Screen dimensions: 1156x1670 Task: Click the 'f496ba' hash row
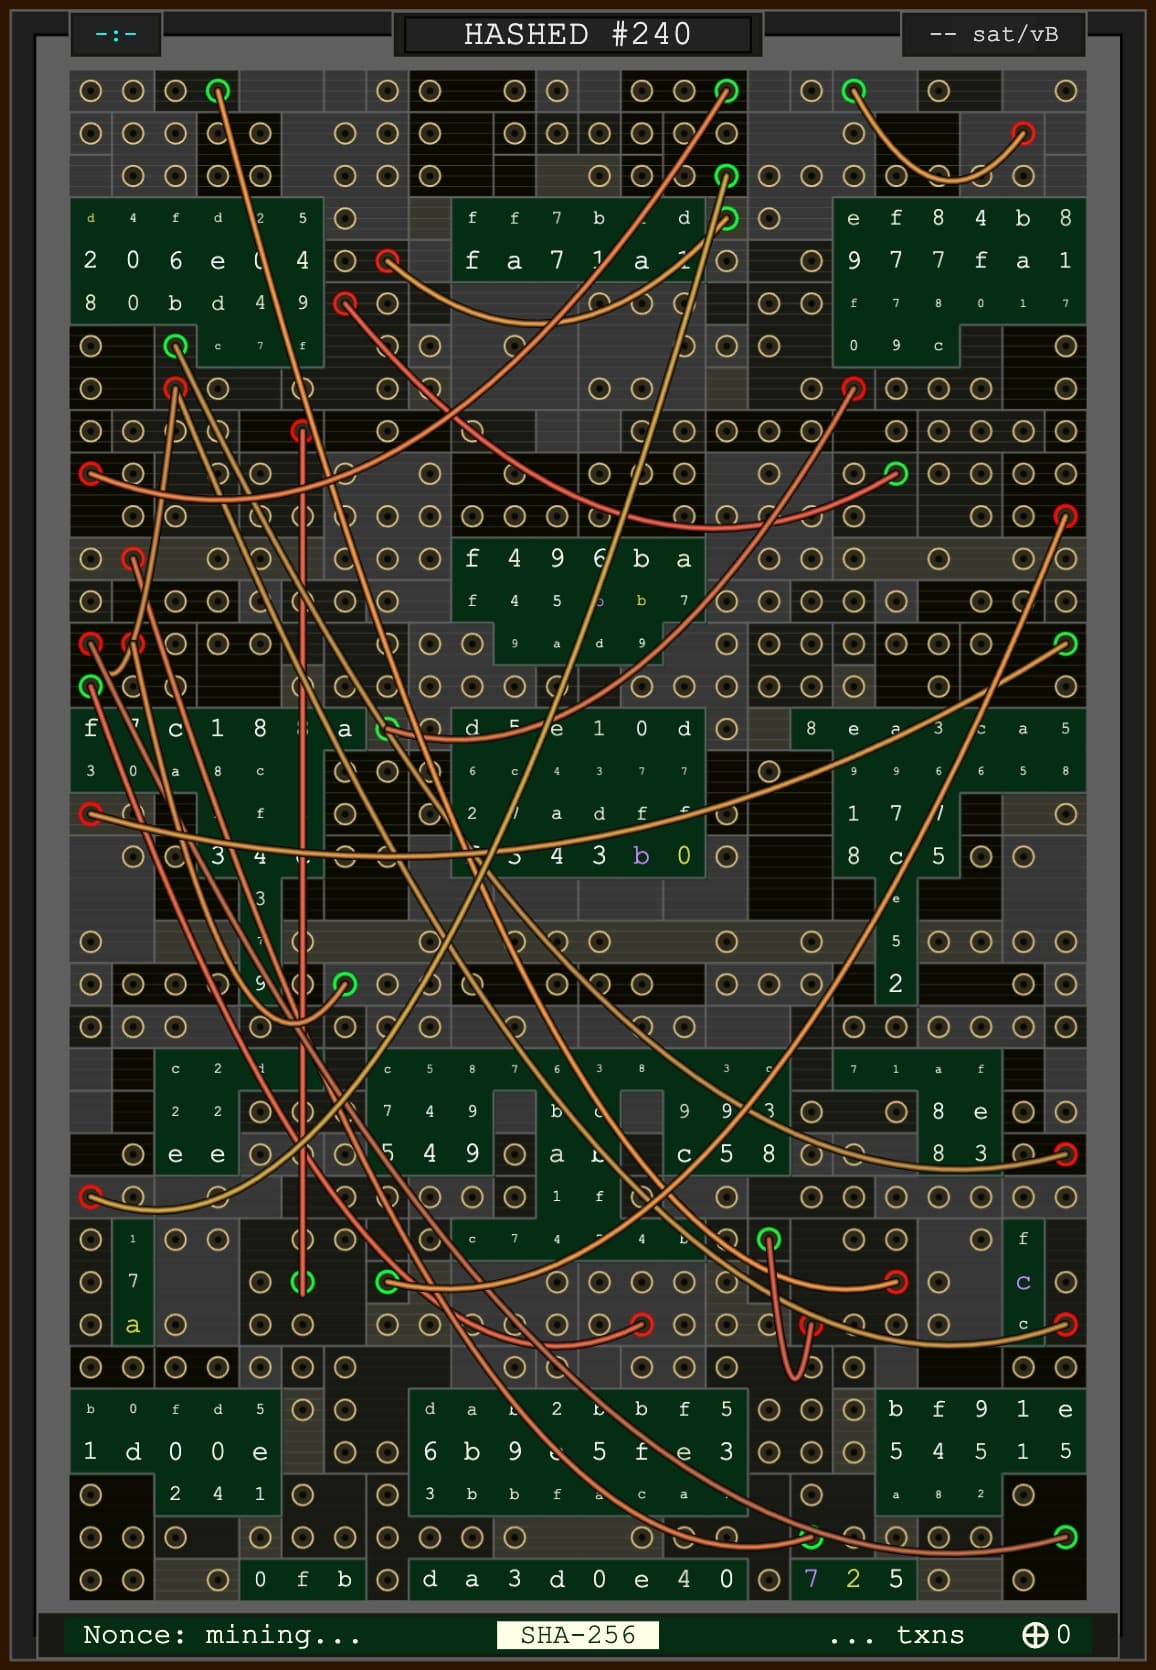577,559
